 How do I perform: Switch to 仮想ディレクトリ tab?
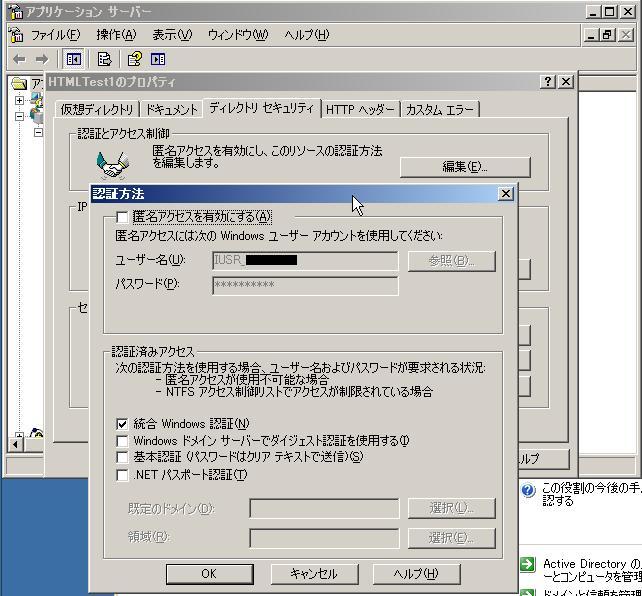pyautogui.click(x=97, y=110)
